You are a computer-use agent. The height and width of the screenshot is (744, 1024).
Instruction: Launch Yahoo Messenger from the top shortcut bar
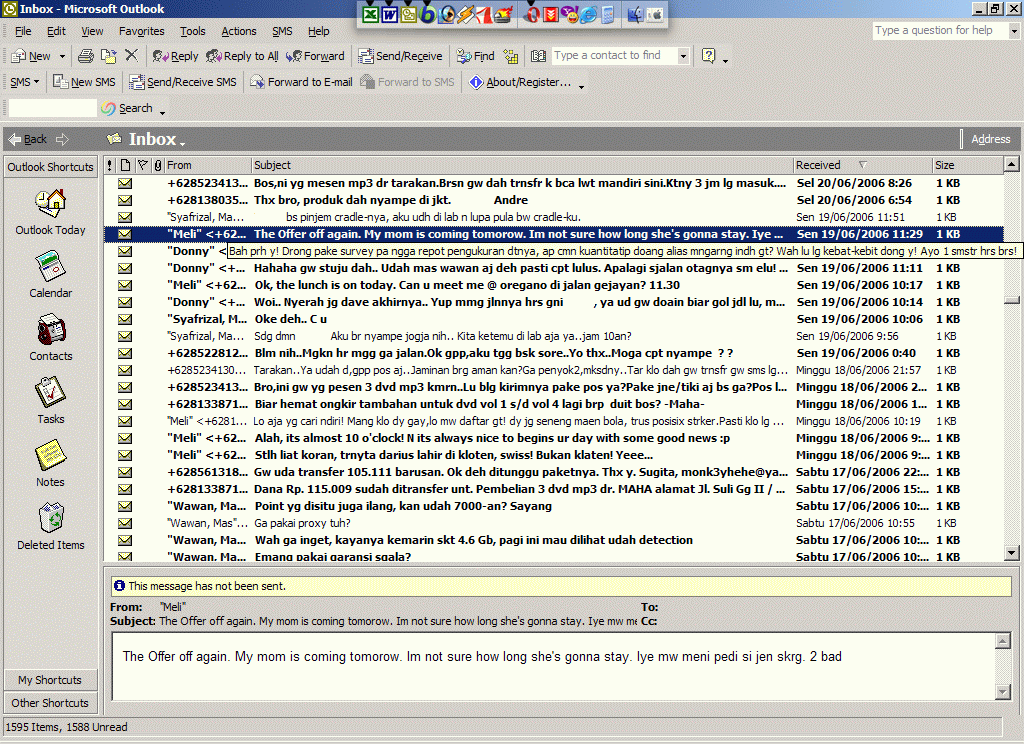pyautogui.click(x=569, y=14)
